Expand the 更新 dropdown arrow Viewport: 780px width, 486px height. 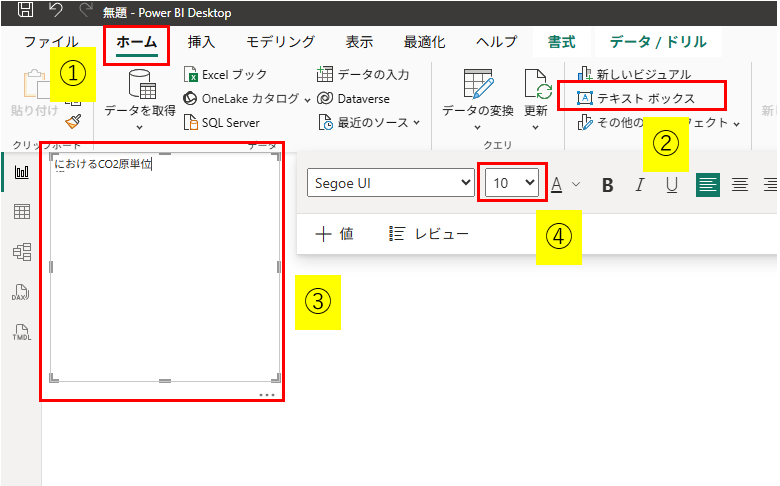[536, 127]
